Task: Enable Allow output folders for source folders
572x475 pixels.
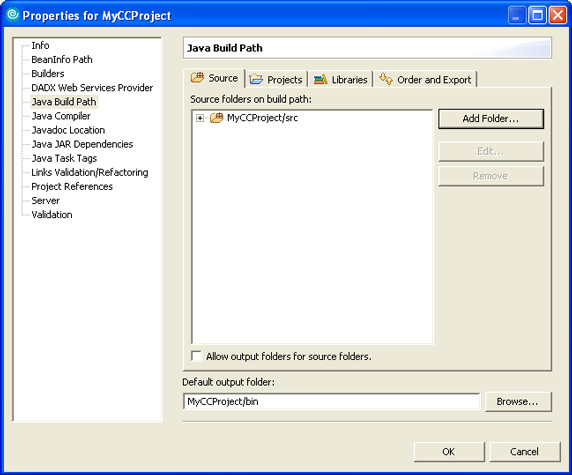Action: point(196,356)
